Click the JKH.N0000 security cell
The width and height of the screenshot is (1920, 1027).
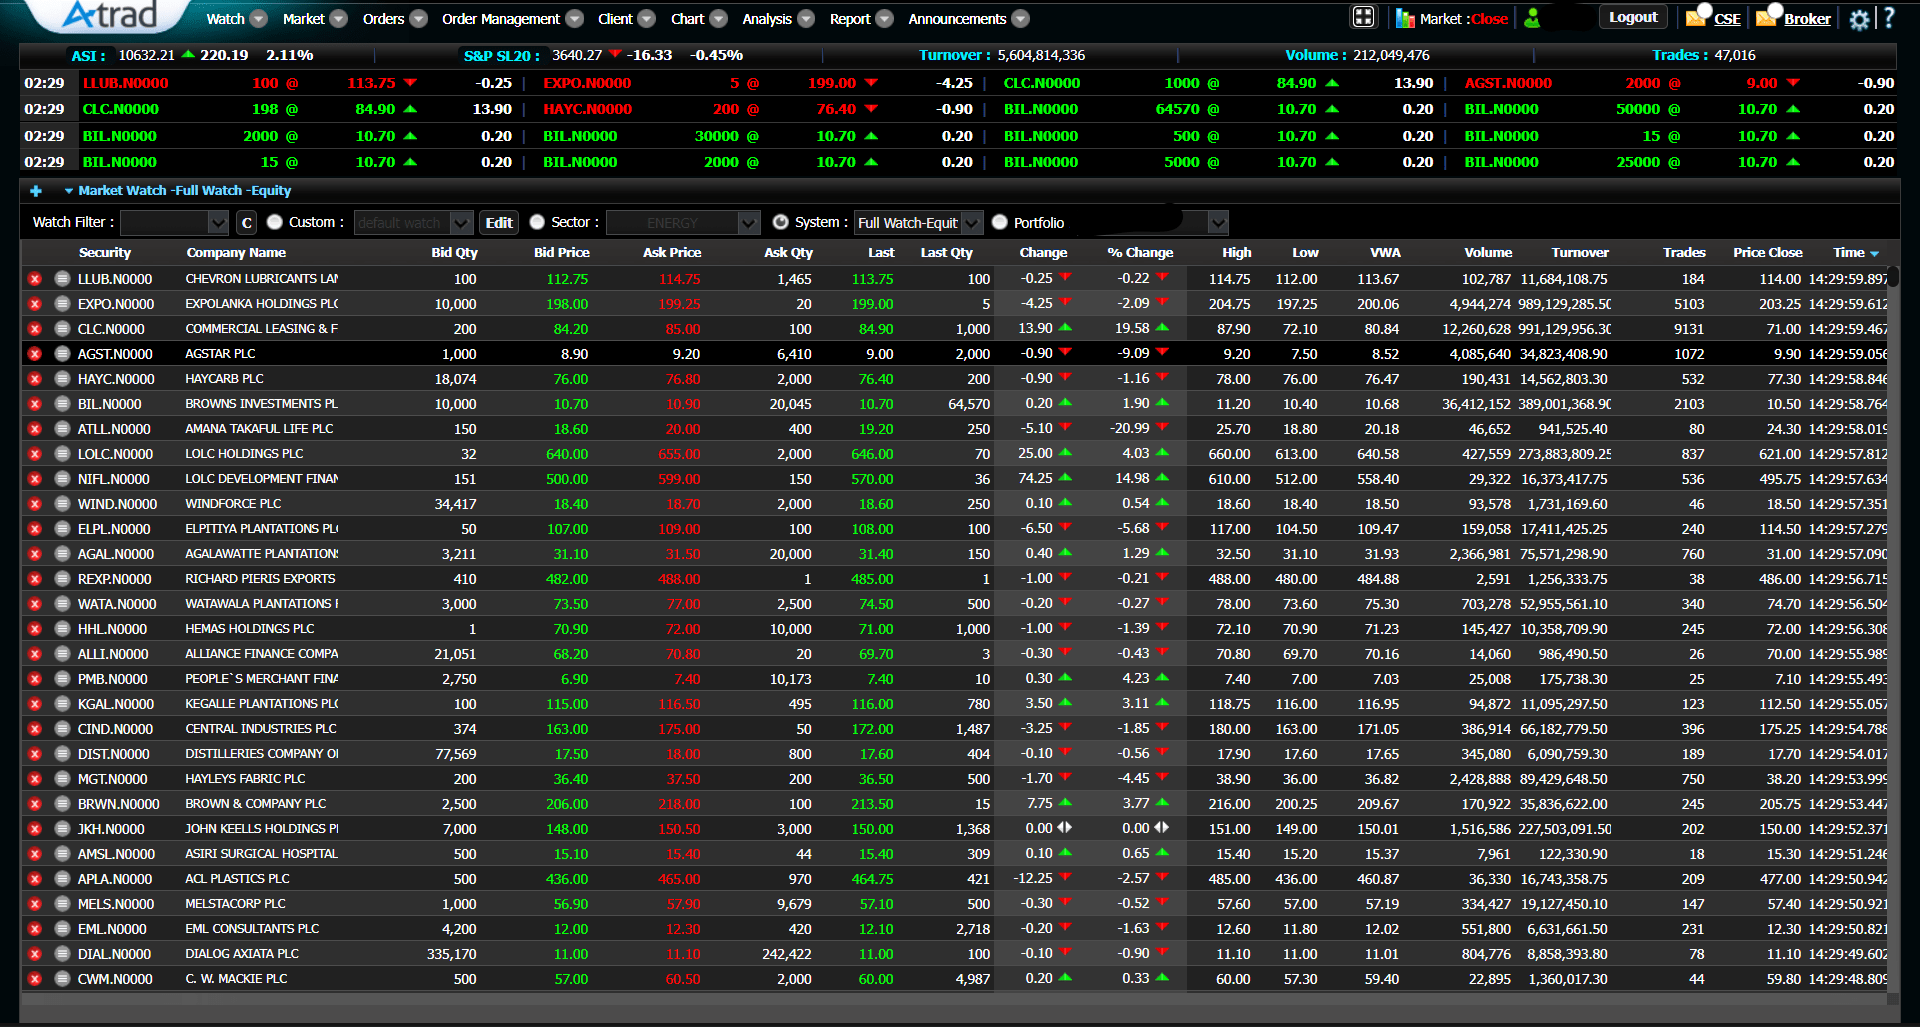coord(111,829)
